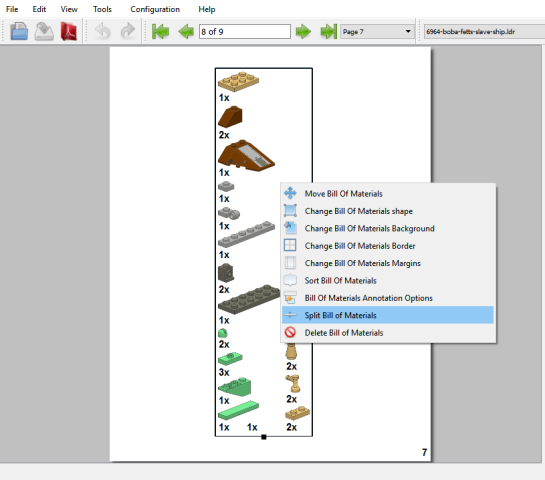The height and width of the screenshot is (480, 545).
Task: Open the Tools menu
Action: tap(102, 9)
